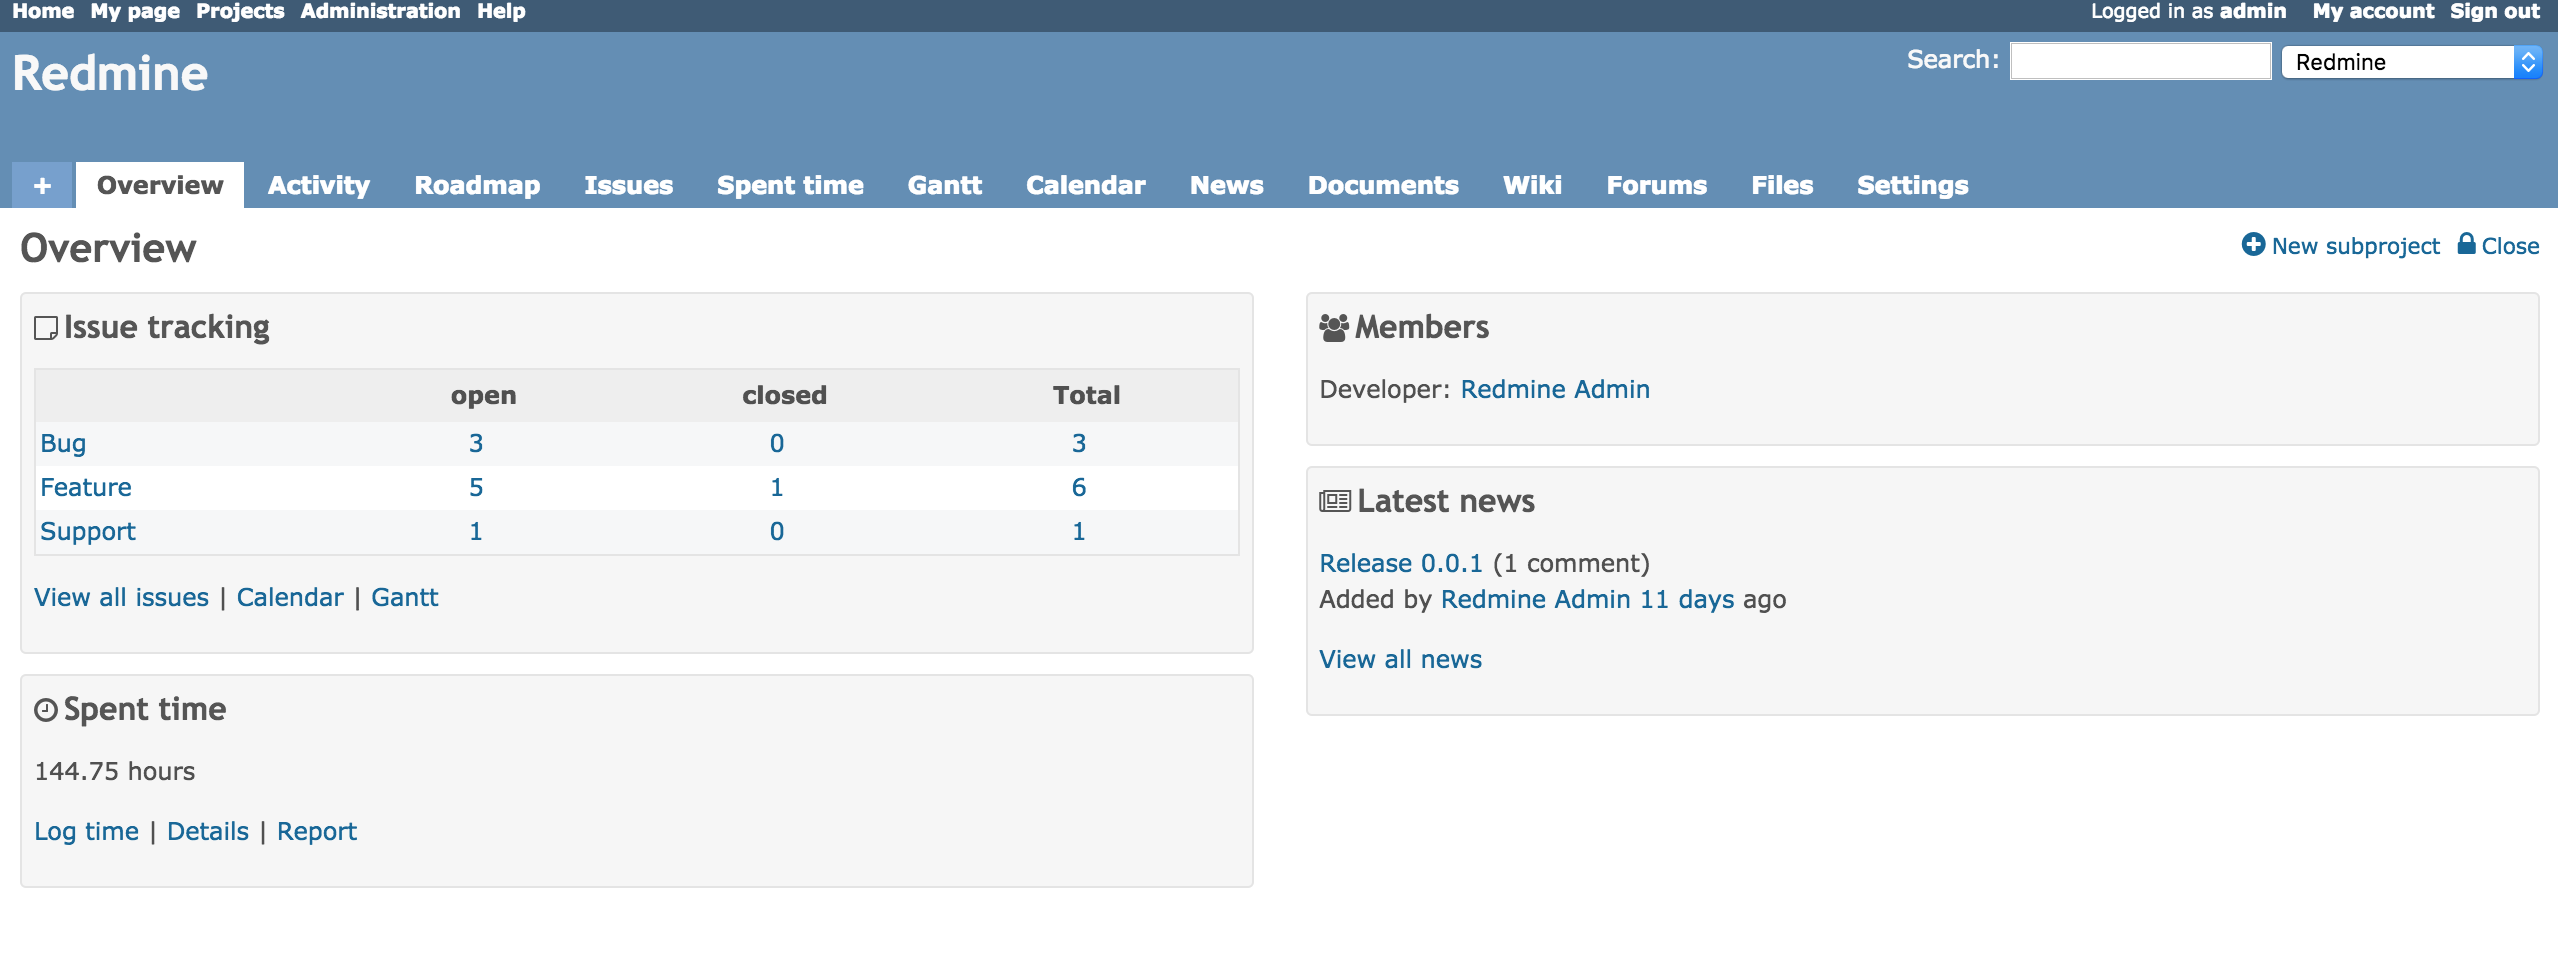The image size is (2558, 958).
Task: Focus the Search input field
Action: tap(2140, 61)
